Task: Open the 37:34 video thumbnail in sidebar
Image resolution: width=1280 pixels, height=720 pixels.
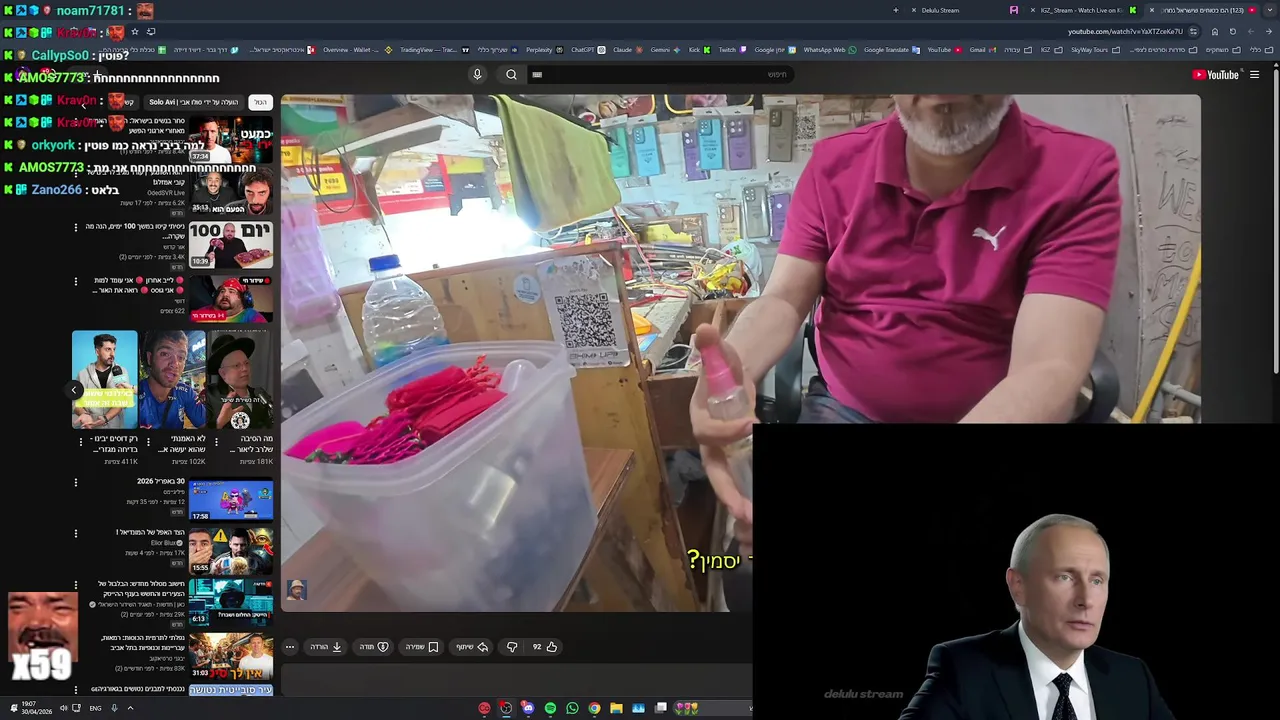Action: tap(231, 139)
